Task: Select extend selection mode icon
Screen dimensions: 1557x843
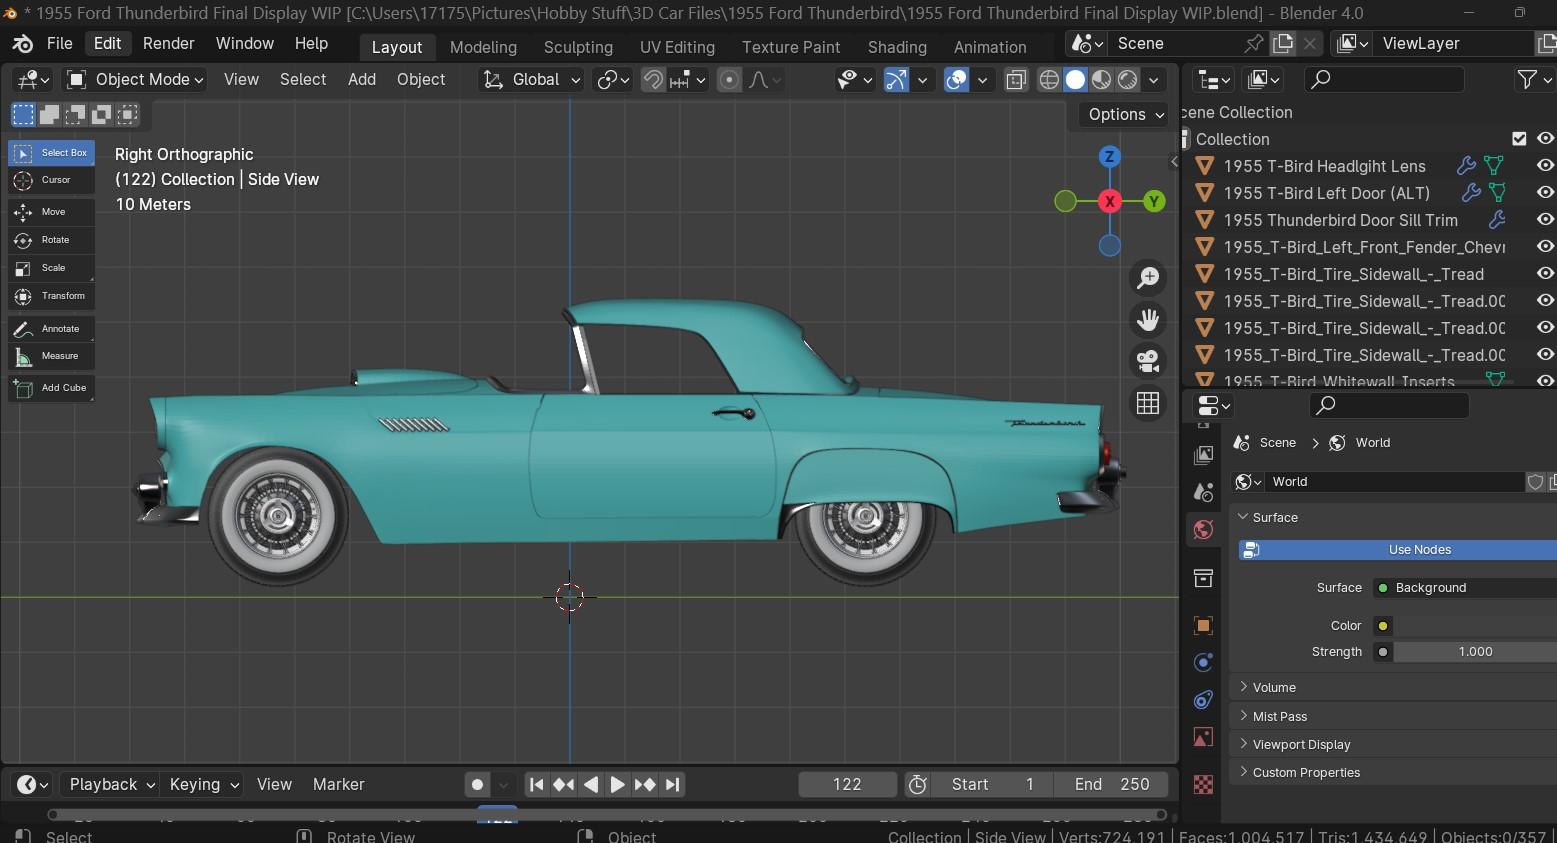Action: 49,115
